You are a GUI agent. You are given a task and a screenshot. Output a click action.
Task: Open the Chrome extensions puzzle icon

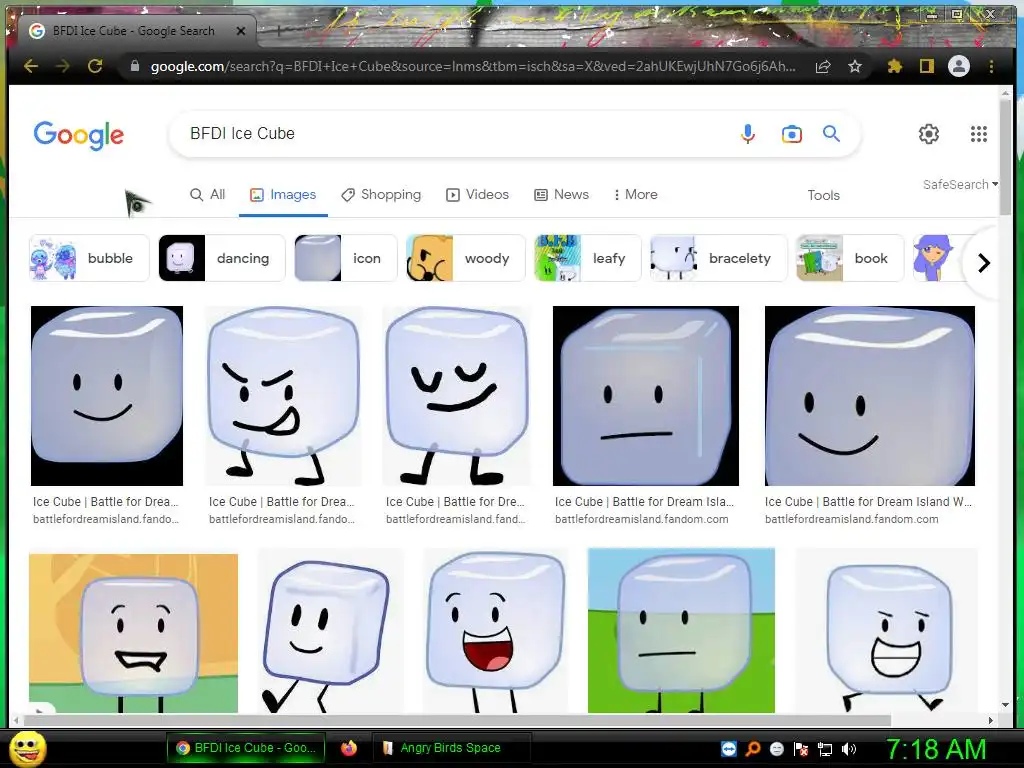(x=895, y=66)
